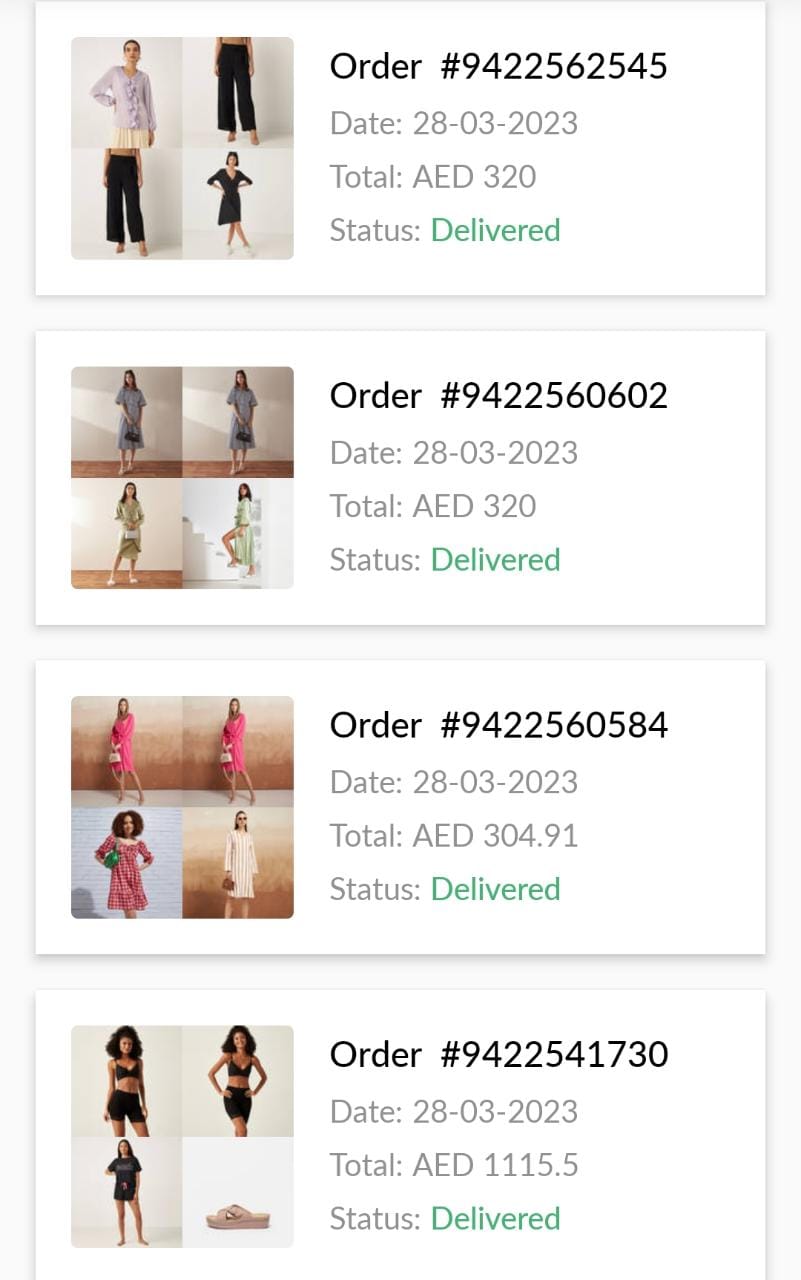Select the pink sandal product thumbnail
801x1280 pixels.
pos(238,1192)
